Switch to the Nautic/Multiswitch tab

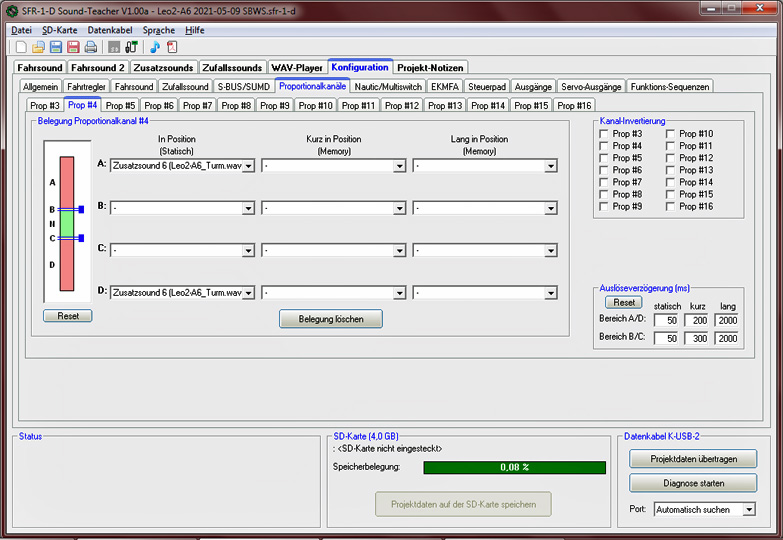click(x=388, y=86)
